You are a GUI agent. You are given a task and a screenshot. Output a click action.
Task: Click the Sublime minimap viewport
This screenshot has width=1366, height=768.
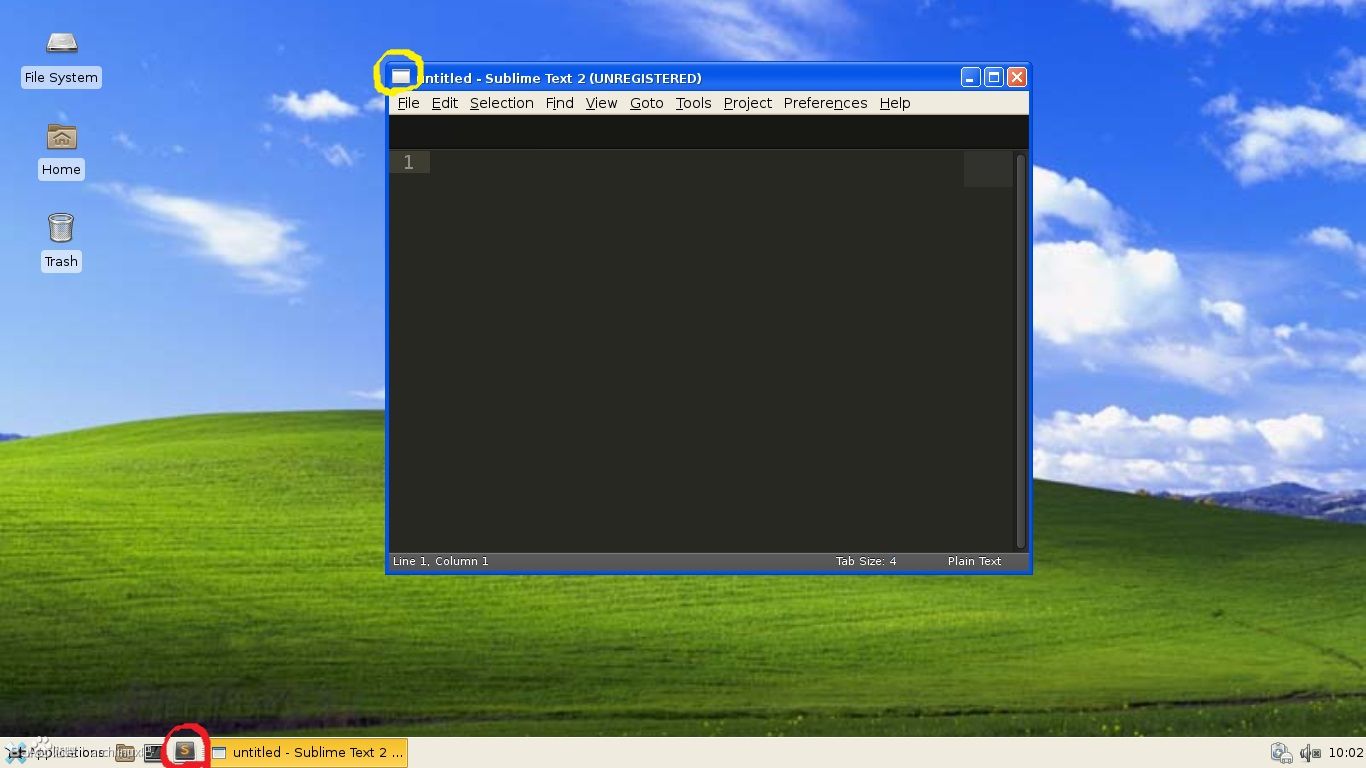point(988,169)
